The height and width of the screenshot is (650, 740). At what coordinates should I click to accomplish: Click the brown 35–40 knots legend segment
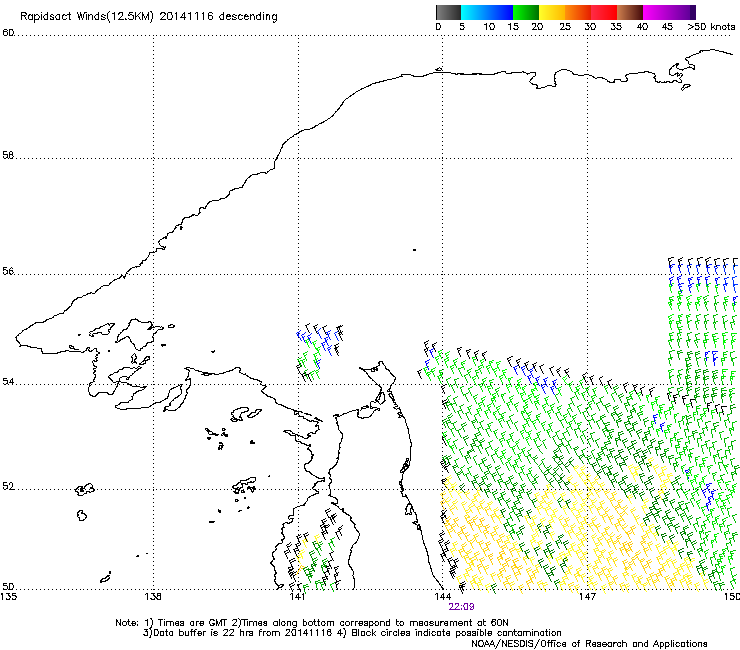point(630,12)
